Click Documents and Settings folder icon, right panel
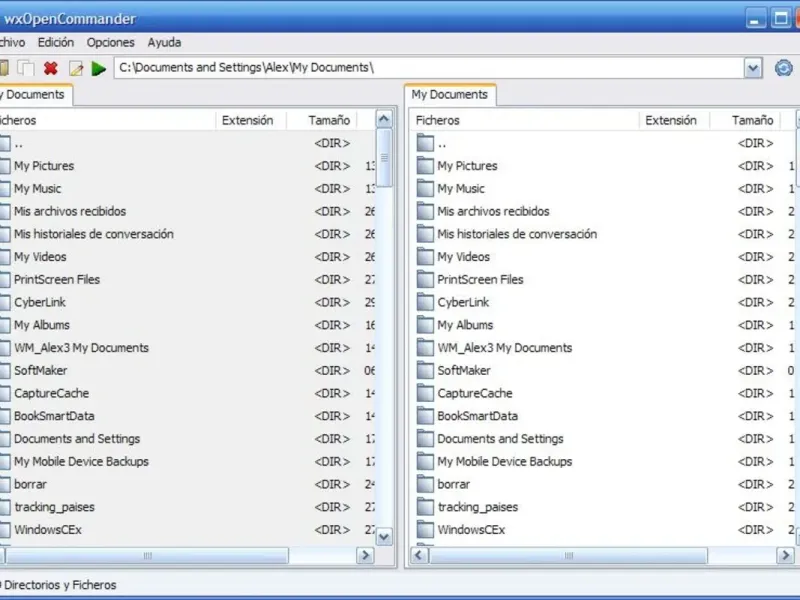Image resolution: width=800 pixels, height=600 pixels. point(425,438)
